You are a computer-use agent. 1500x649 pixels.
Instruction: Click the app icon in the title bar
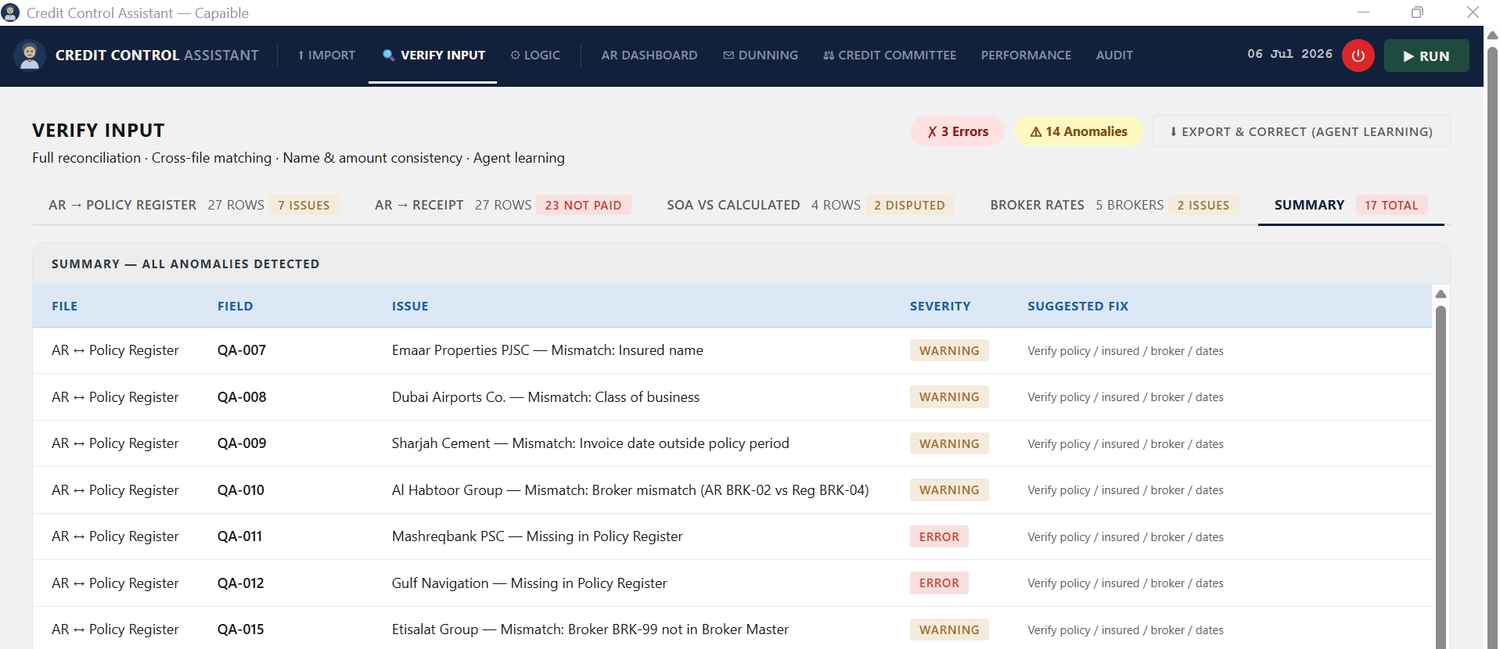[11, 13]
